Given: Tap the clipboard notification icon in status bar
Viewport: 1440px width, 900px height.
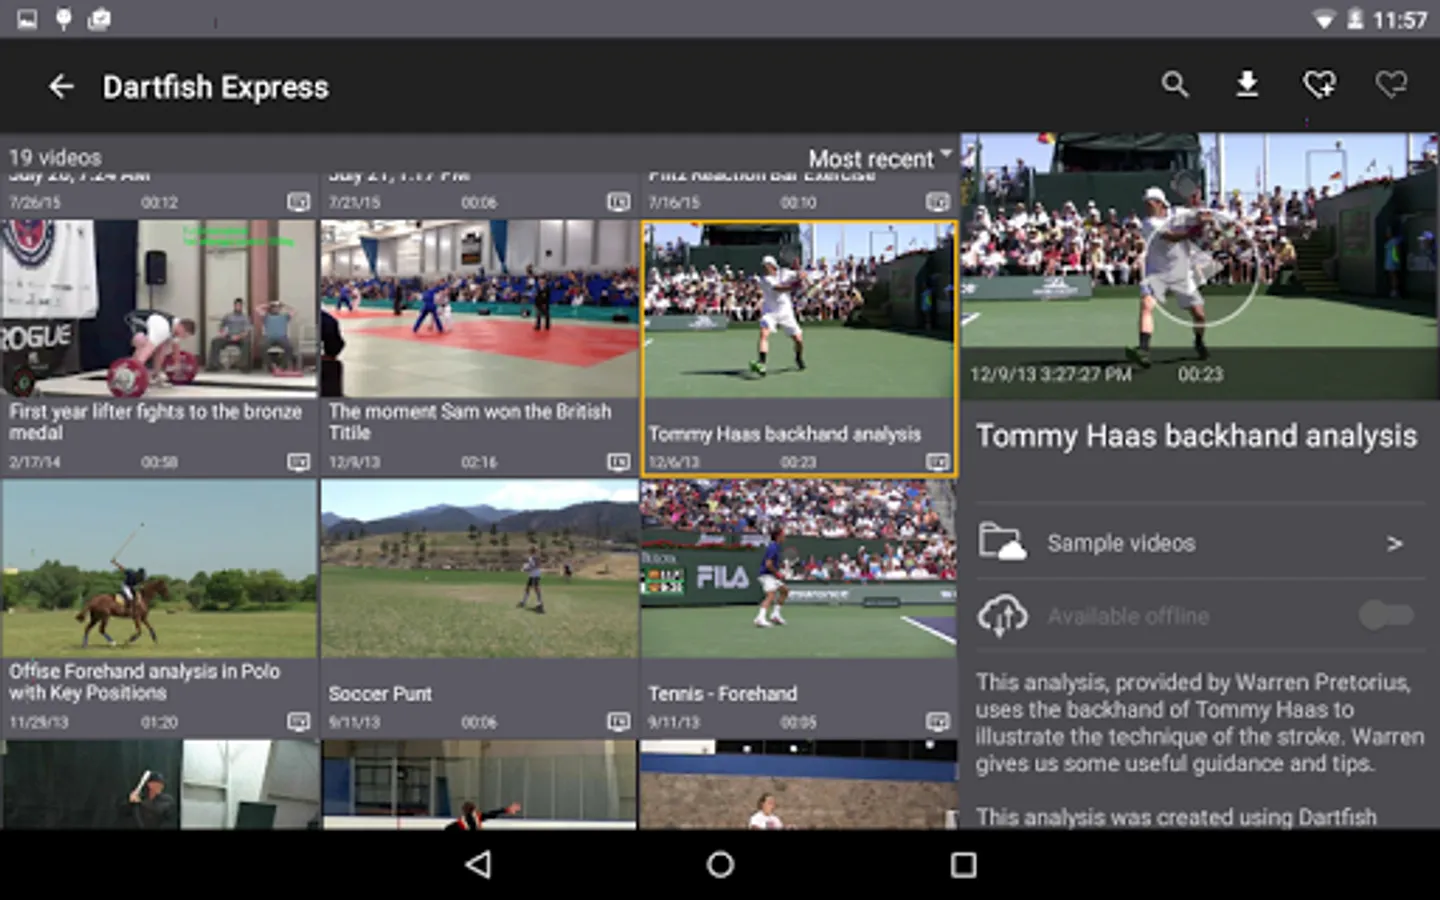Looking at the screenshot, I should (99, 19).
